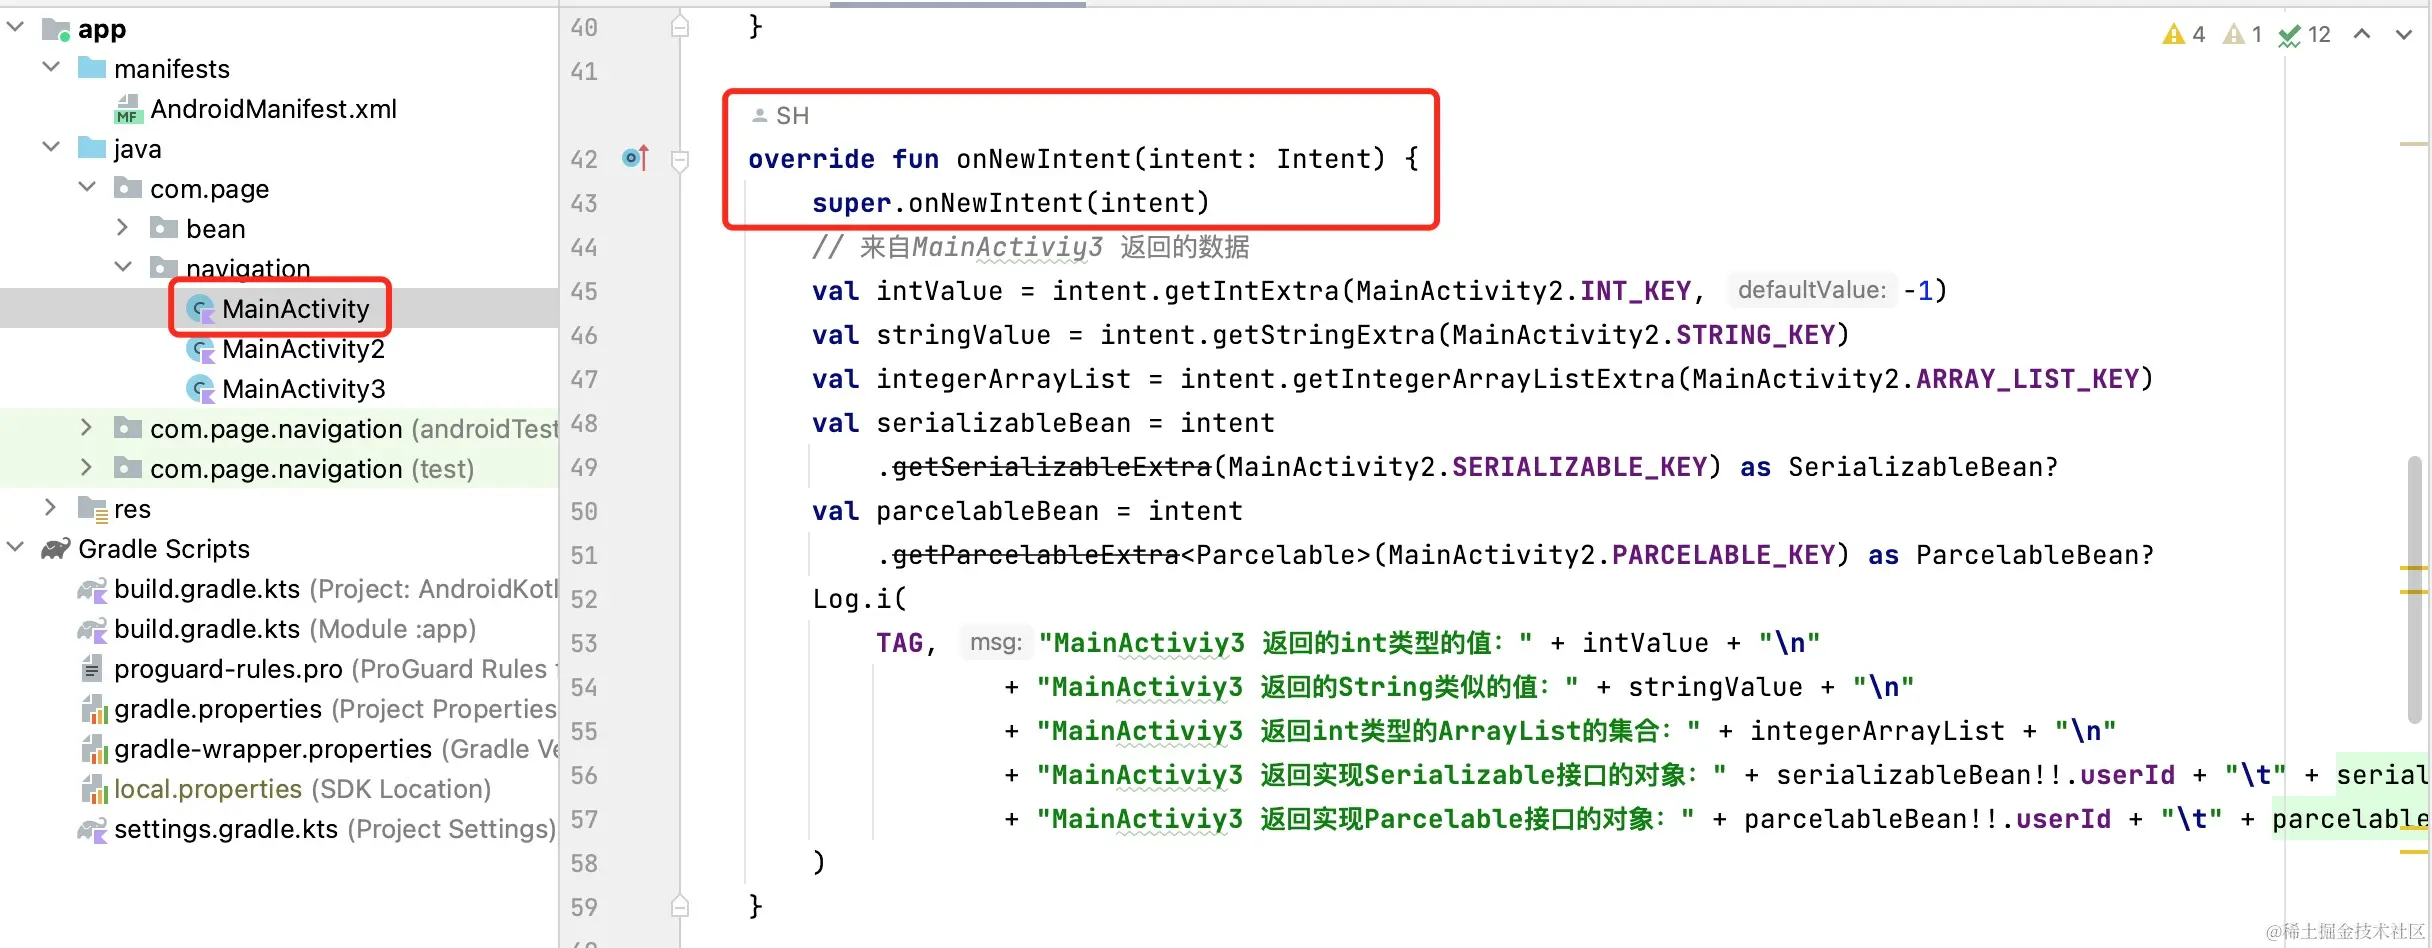Open gradle-wrapper.properties file
Viewport: 2432px width, 948px height.
335,748
